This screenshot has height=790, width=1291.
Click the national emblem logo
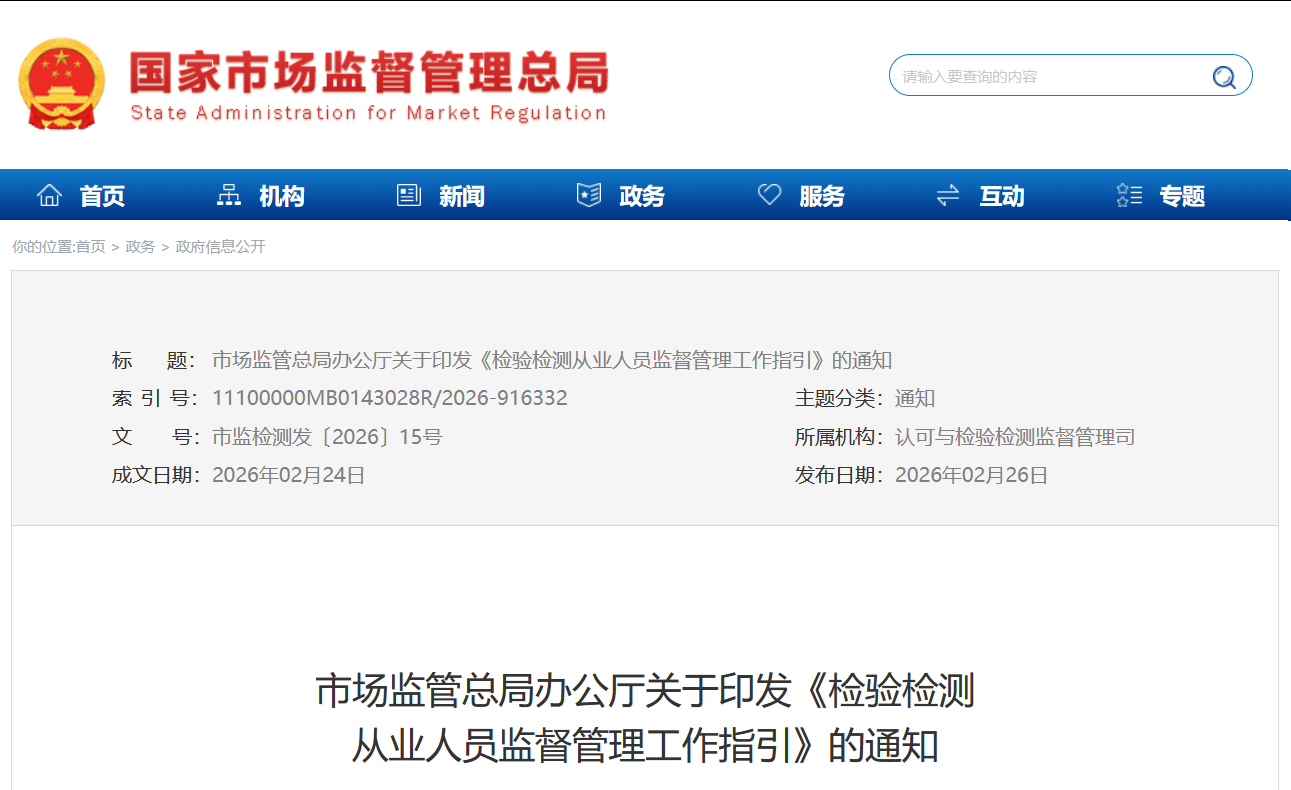[61, 84]
